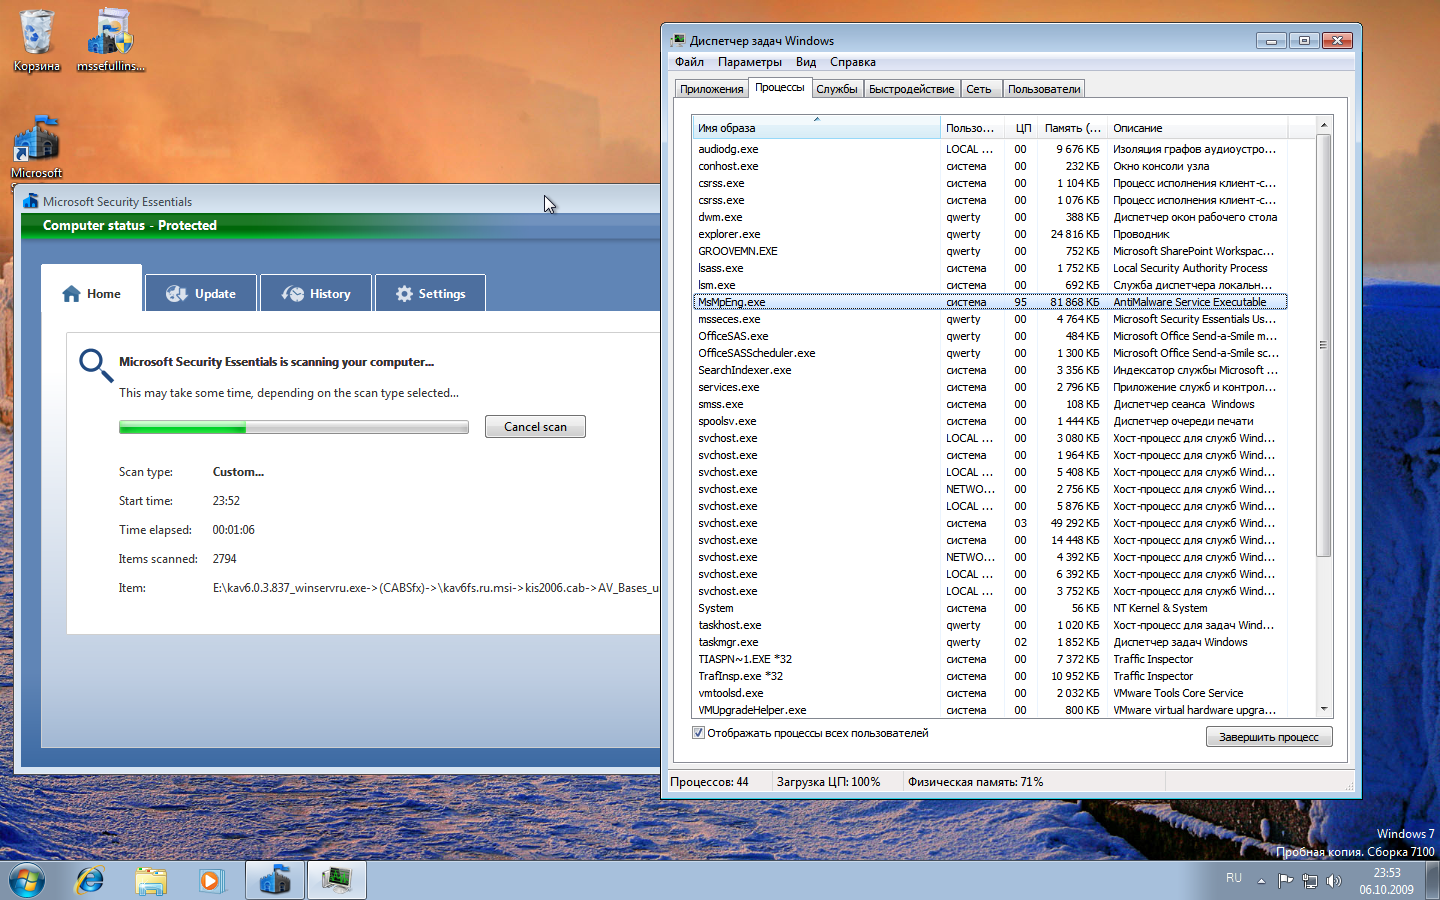This screenshot has width=1440, height=900.
Task: Click the Start button orb
Action: coord(27,880)
